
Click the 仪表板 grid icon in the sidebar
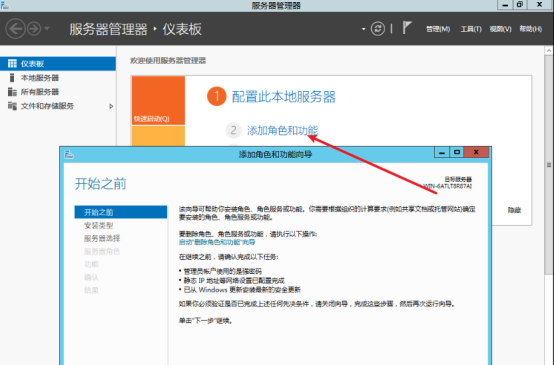[x=12, y=64]
